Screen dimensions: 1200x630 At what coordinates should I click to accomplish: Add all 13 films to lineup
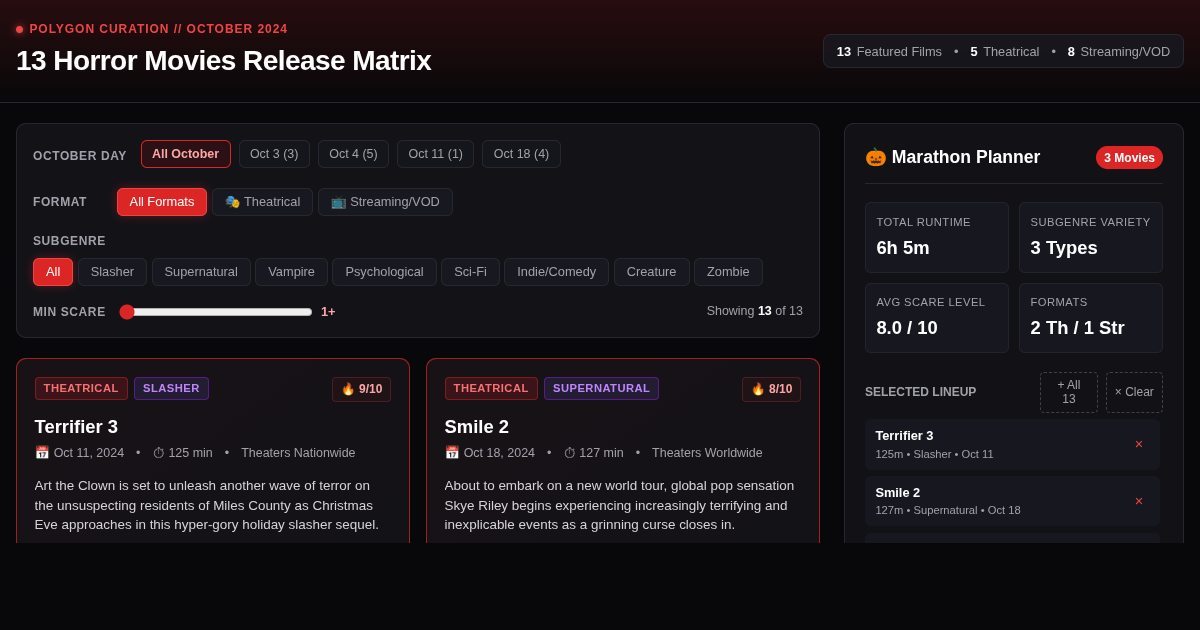(x=1069, y=392)
